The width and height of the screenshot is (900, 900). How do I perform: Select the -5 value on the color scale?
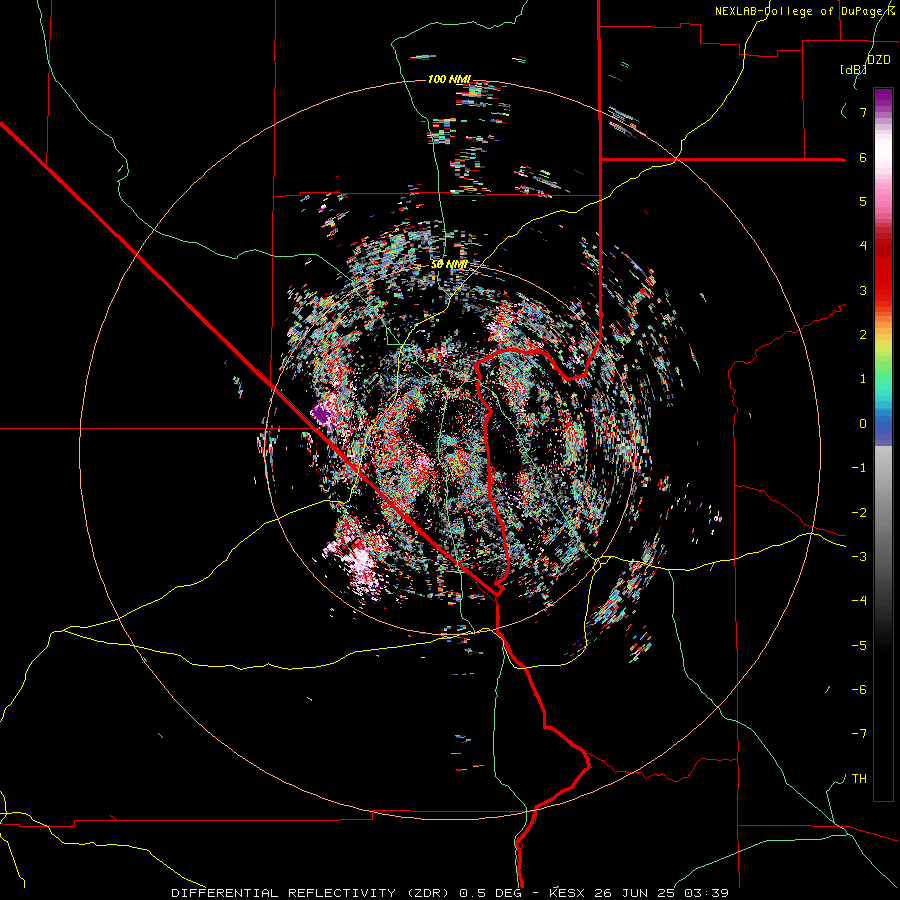coord(859,646)
